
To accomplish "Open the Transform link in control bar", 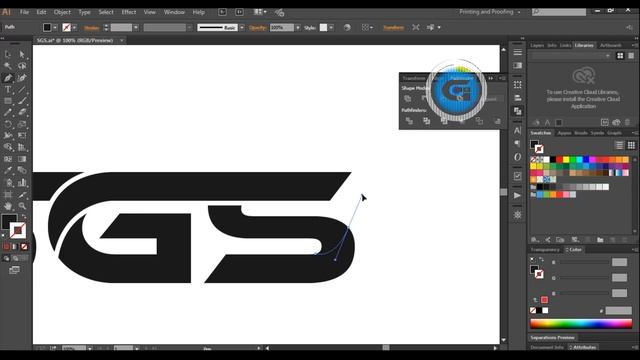I will click(x=393, y=27).
